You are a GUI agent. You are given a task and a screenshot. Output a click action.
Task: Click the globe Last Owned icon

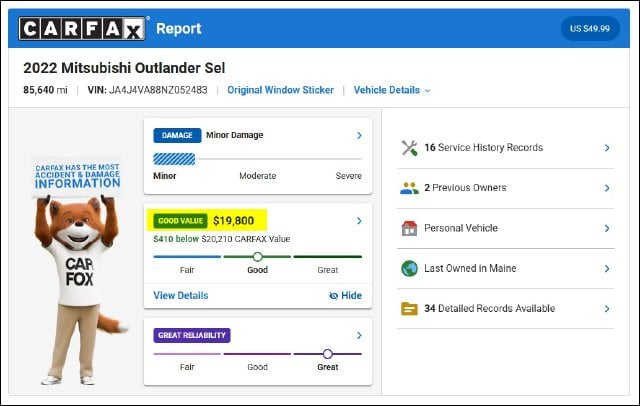[x=409, y=268]
